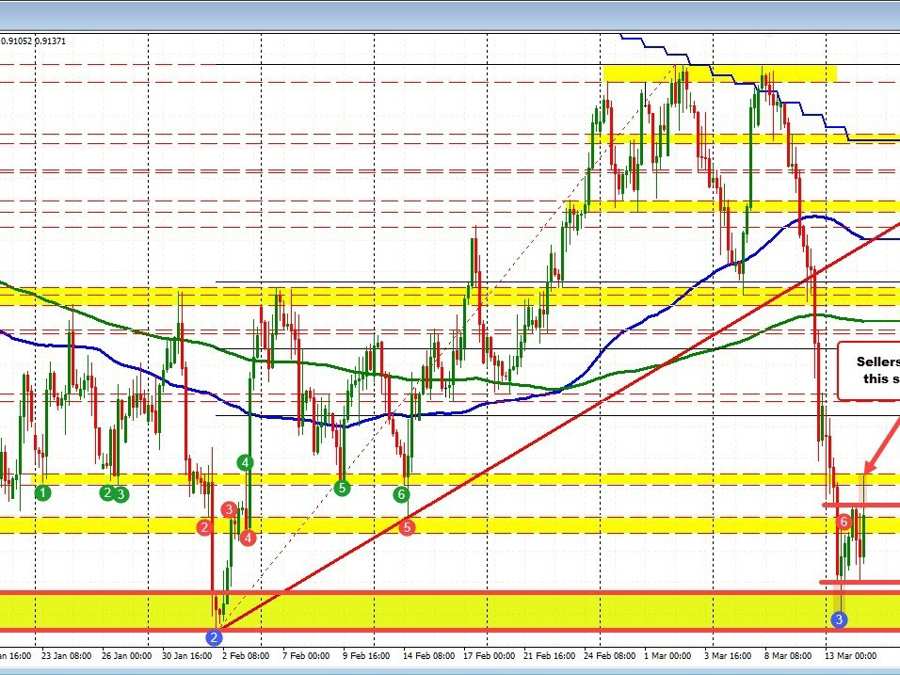900x675 pixels.
Task: Select the blue marker 2 at trendline start
Action: pos(213,636)
